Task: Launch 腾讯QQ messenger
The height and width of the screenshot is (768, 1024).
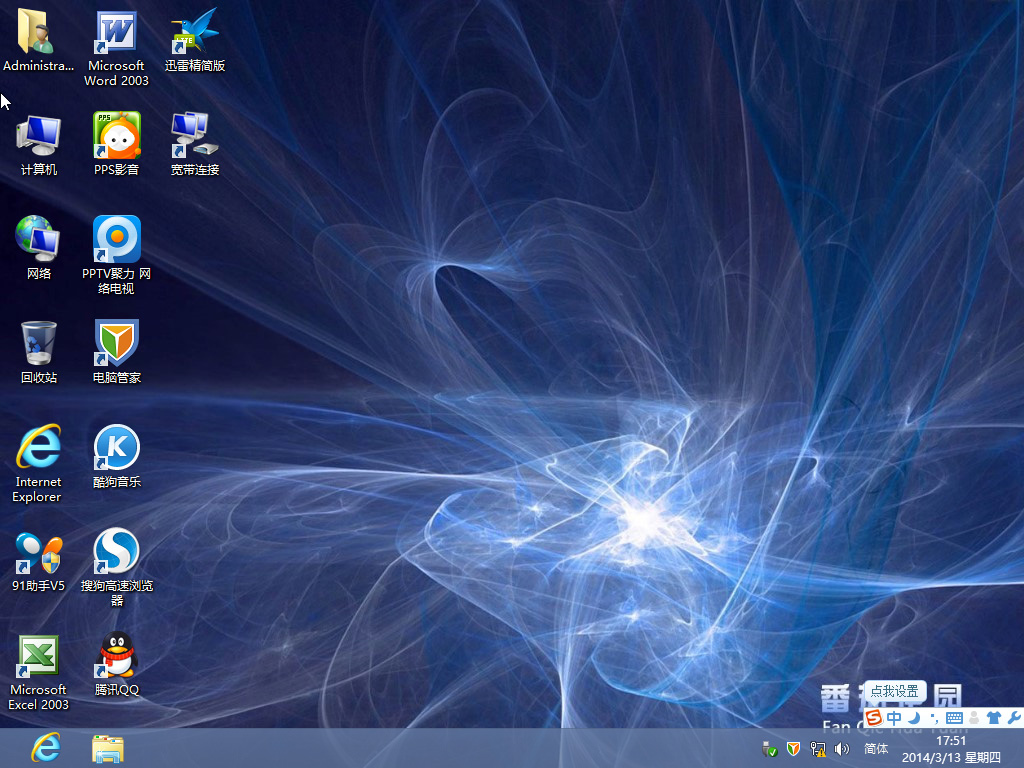Action: tap(115, 660)
